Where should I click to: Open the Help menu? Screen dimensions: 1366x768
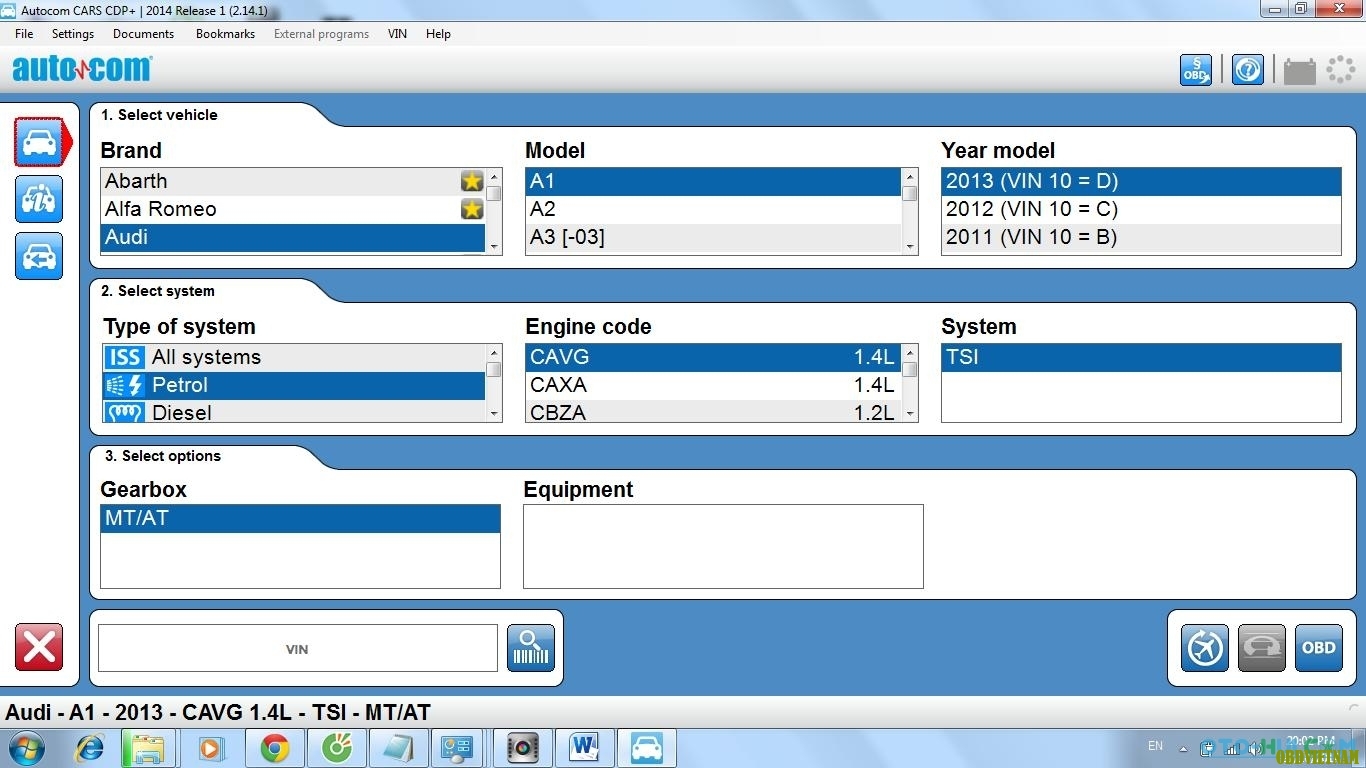[x=438, y=33]
